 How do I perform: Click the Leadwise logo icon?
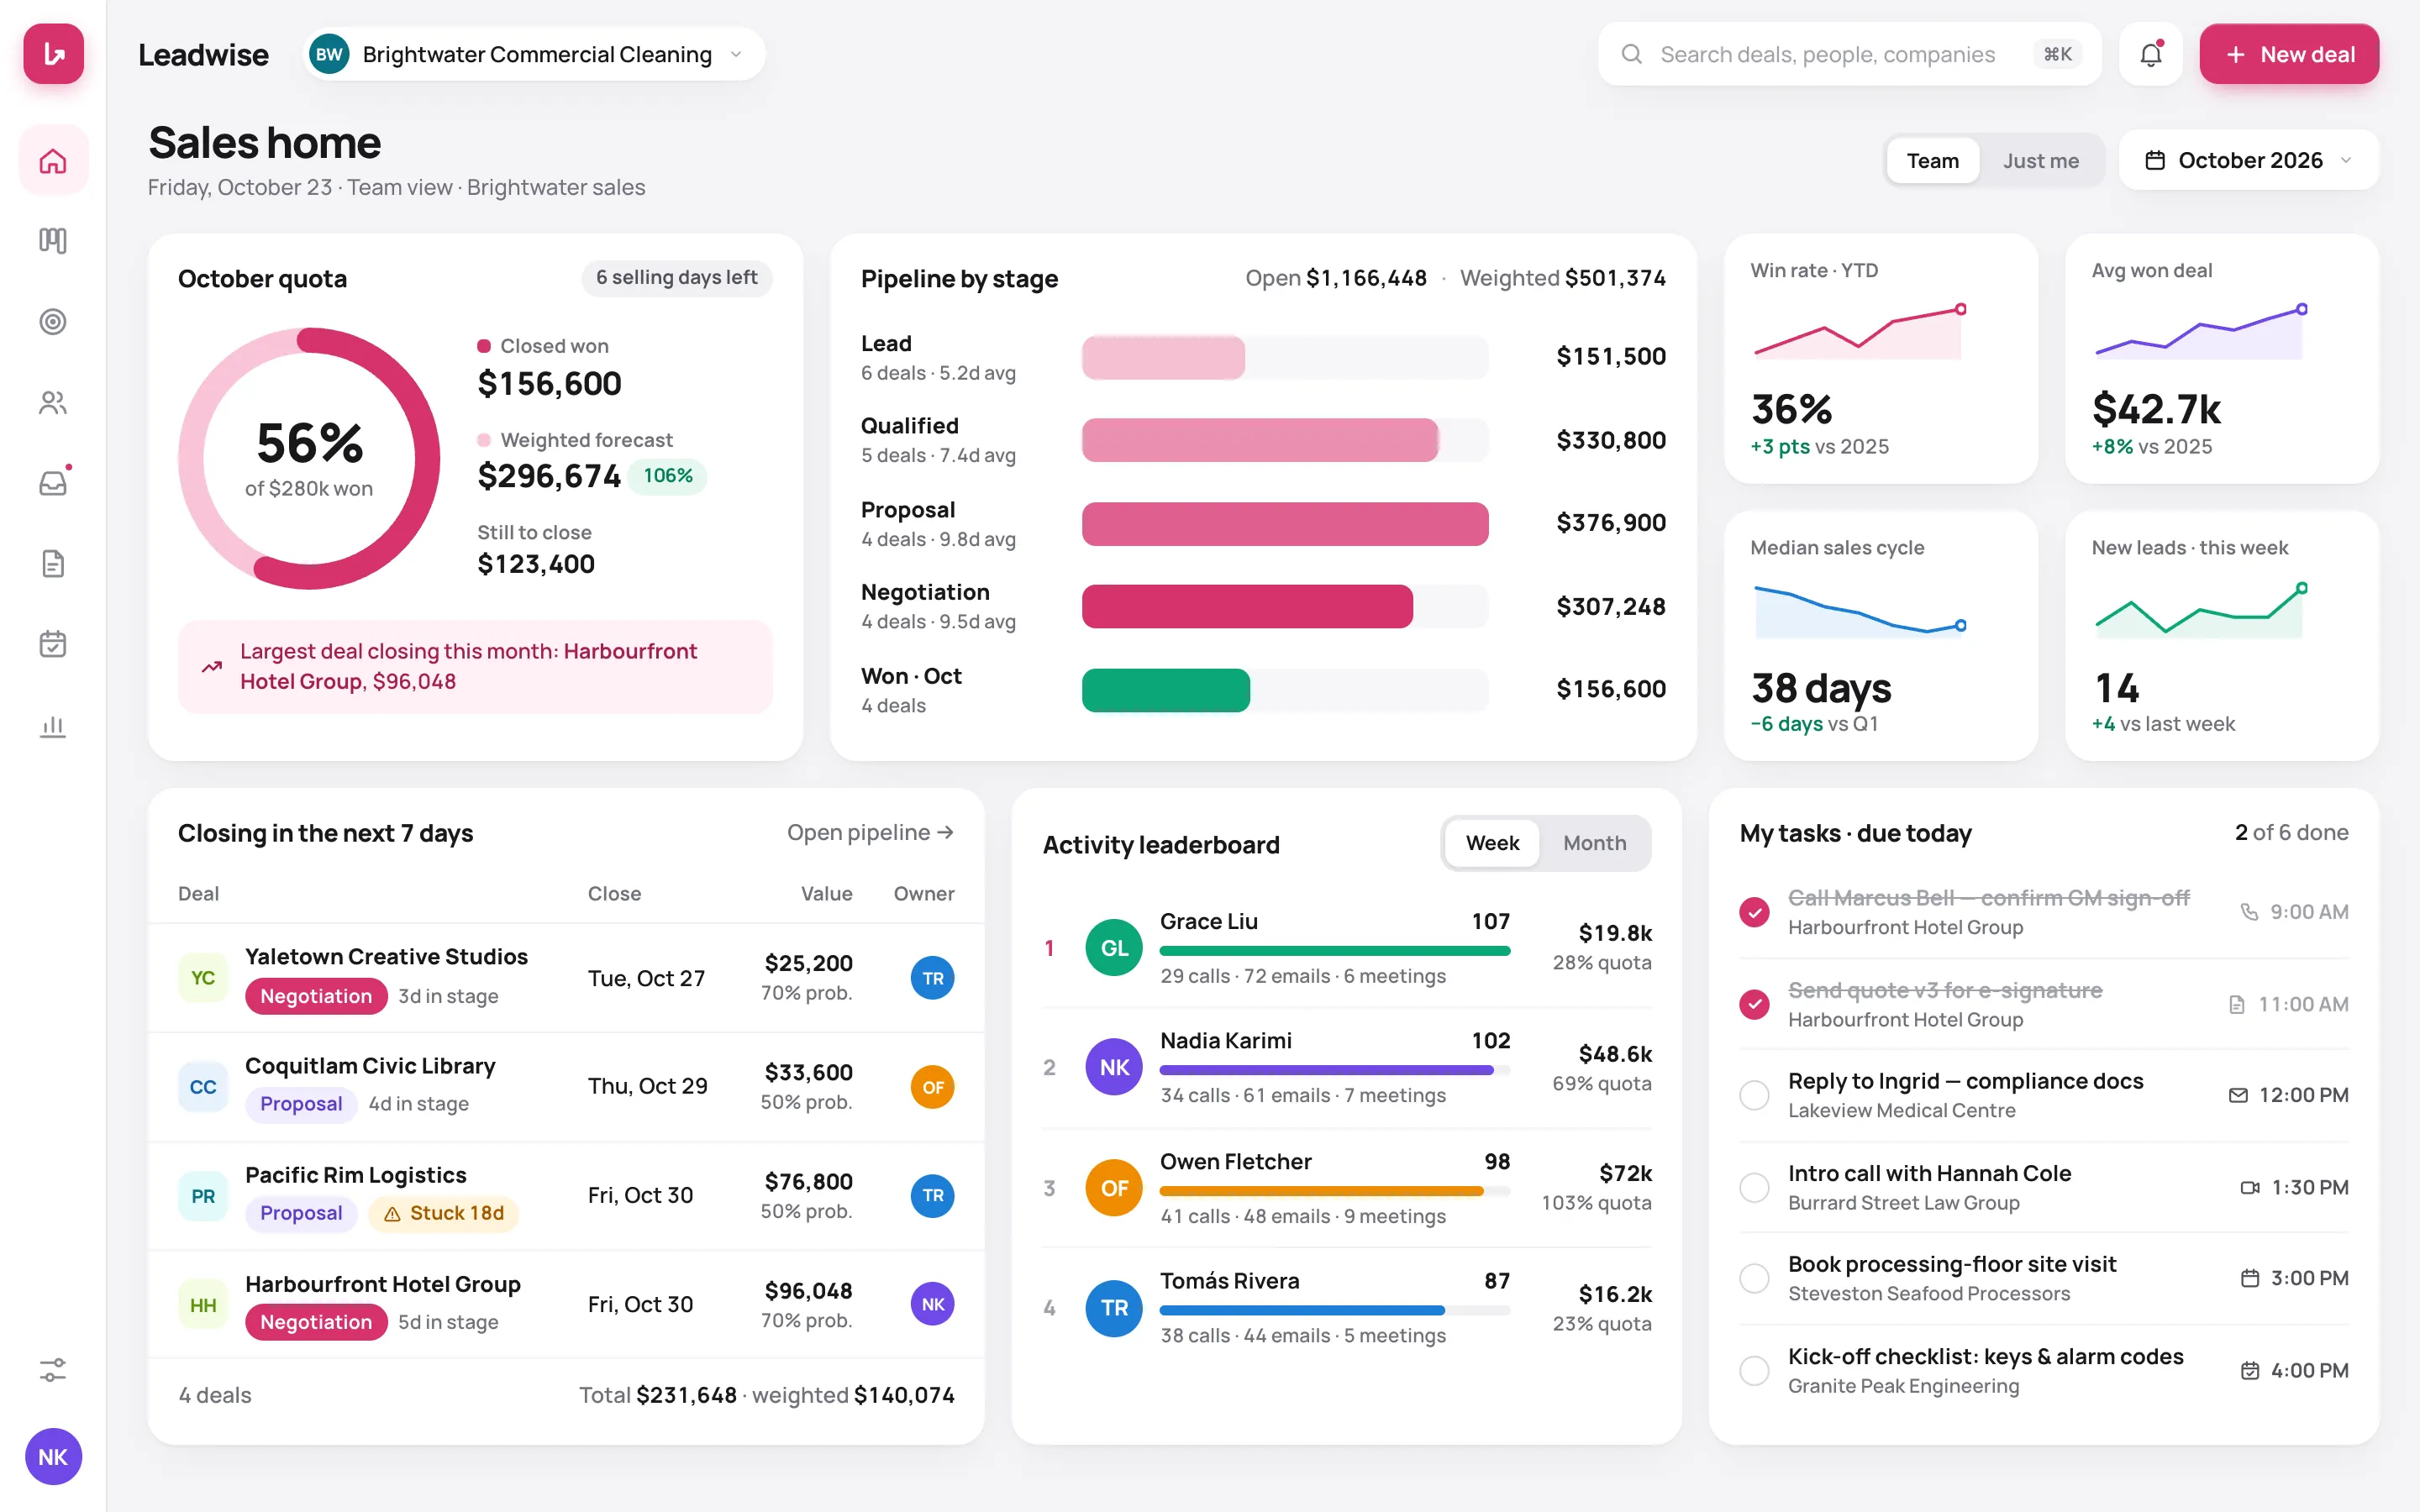53,54
